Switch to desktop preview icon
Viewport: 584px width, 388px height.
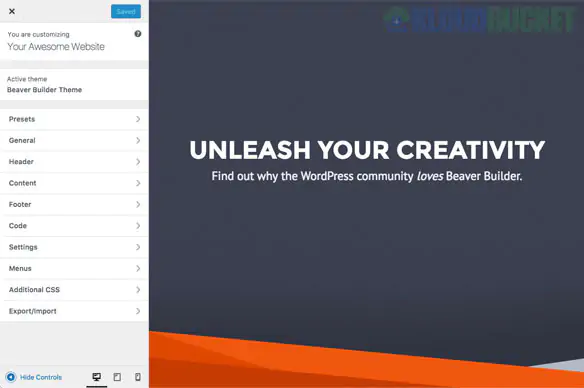(x=96, y=377)
